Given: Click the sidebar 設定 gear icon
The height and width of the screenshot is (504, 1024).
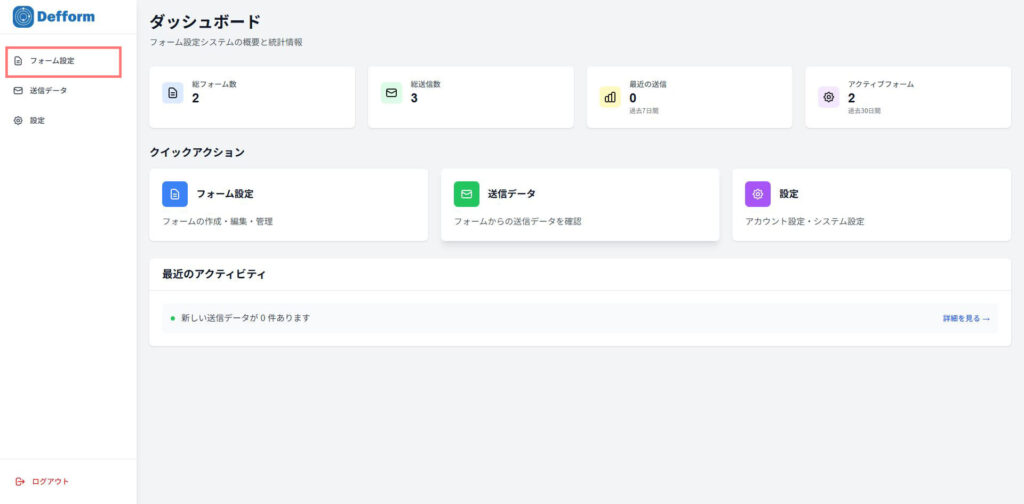Looking at the screenshot, I should click(x=18, y=121).
